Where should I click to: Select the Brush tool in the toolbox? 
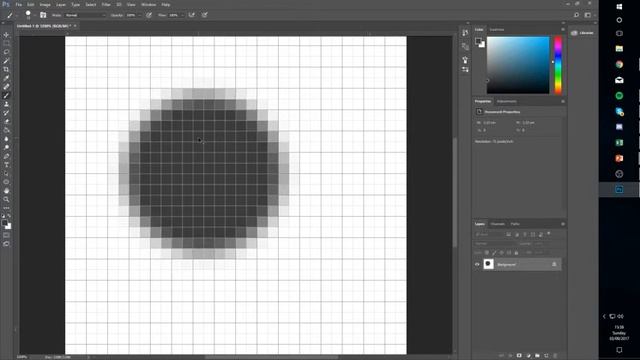[x=6, y=96]
